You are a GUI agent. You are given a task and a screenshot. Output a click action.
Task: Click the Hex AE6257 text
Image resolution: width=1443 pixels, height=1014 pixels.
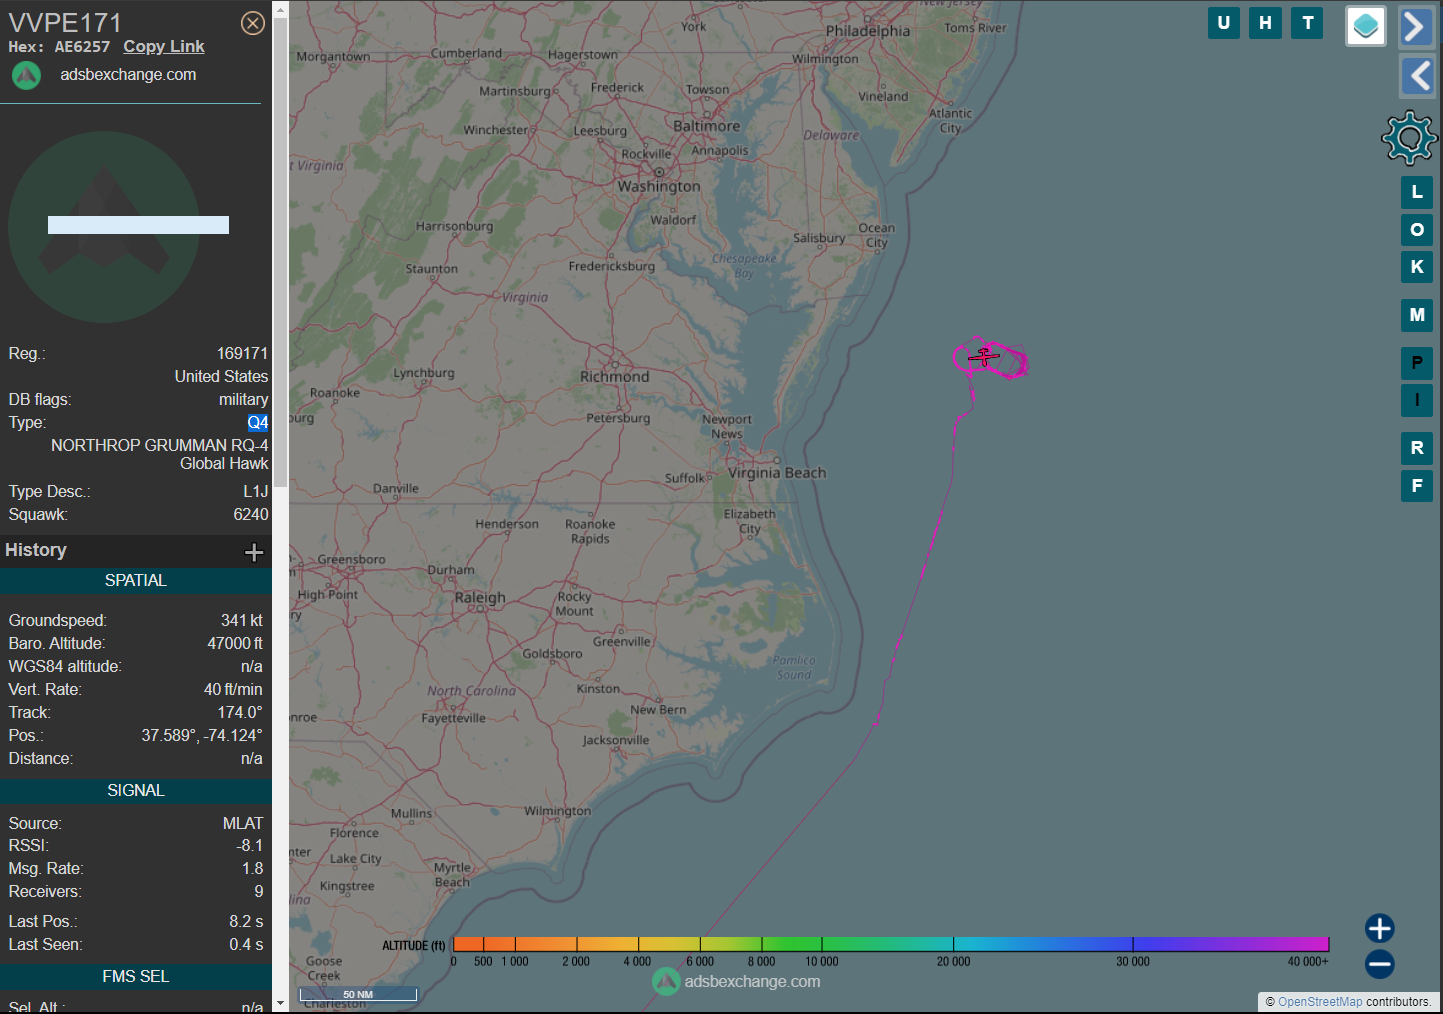coord(59,47)
